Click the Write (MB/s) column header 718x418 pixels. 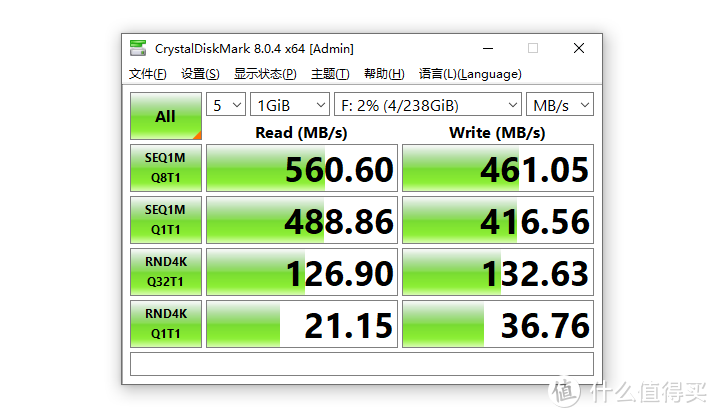(x=497, y=132)
